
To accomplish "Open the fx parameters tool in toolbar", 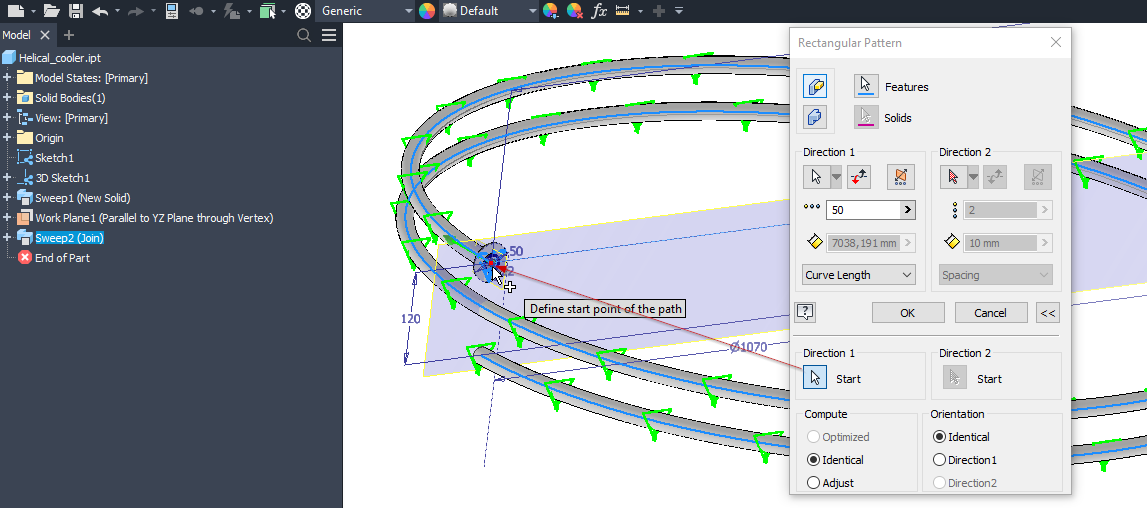I will pos(599,11).
